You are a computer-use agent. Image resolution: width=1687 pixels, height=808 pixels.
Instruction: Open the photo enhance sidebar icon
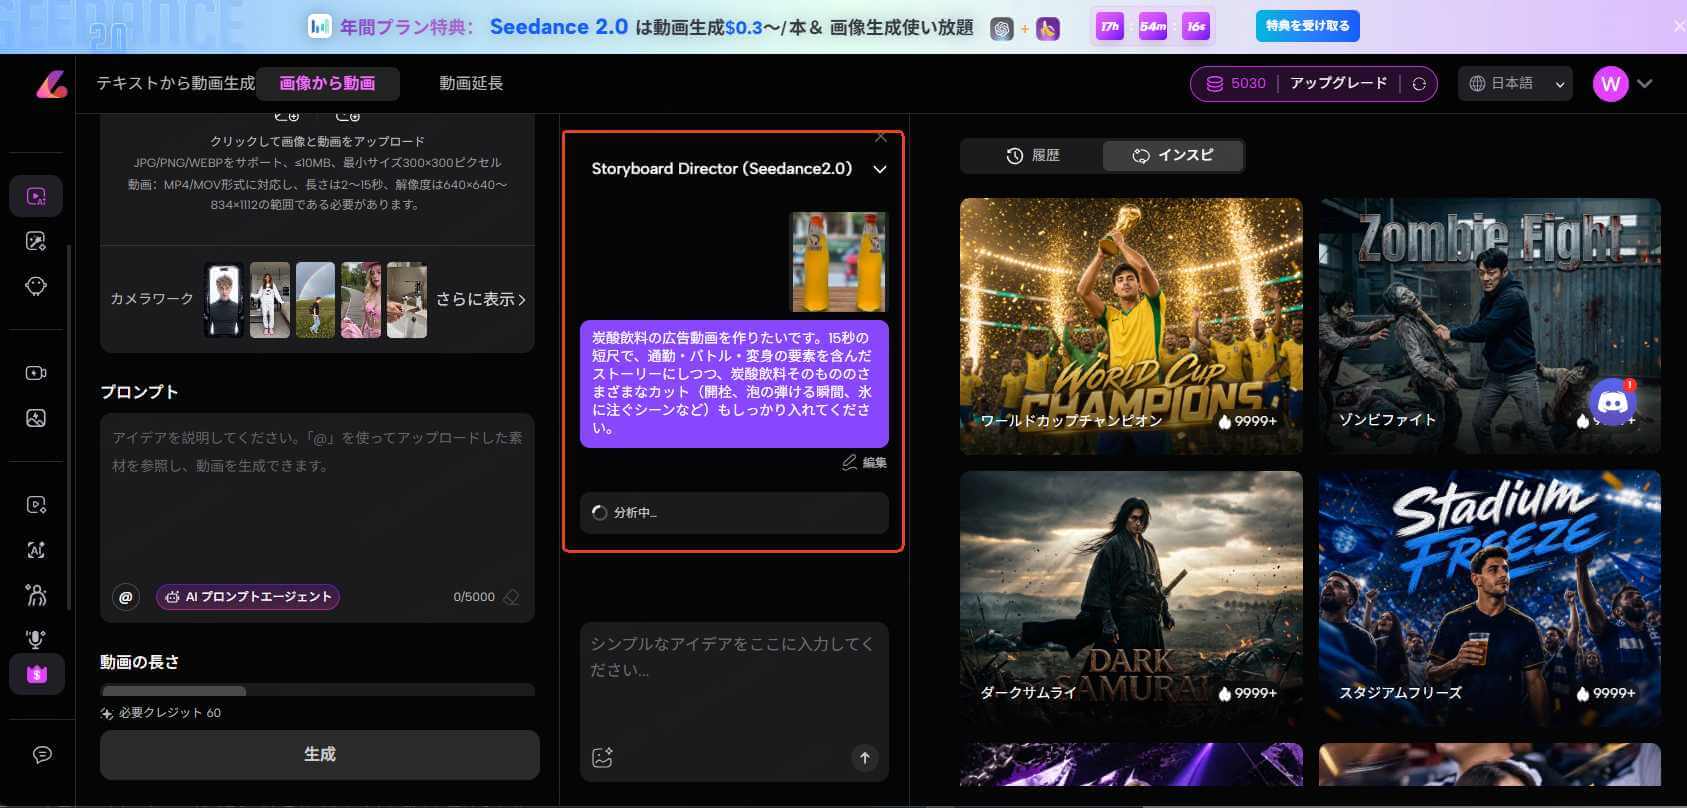(x=36, y=418)
